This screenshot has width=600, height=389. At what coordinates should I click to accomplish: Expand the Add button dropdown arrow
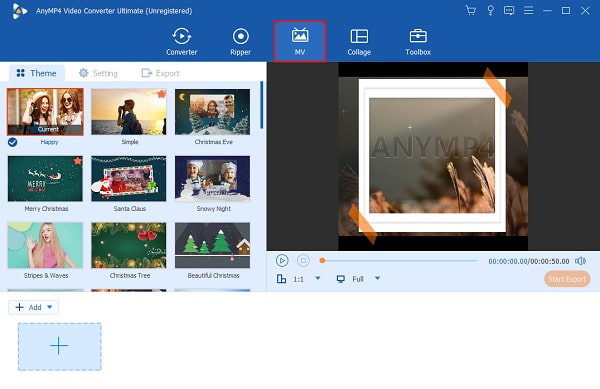pos(50,307)
